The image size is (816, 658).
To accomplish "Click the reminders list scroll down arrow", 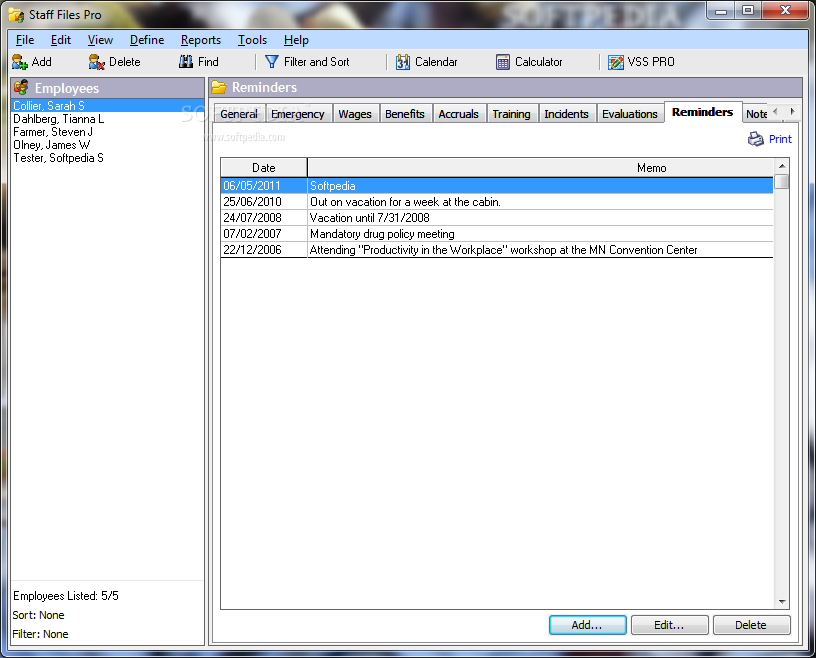I will tap(782, 601).
